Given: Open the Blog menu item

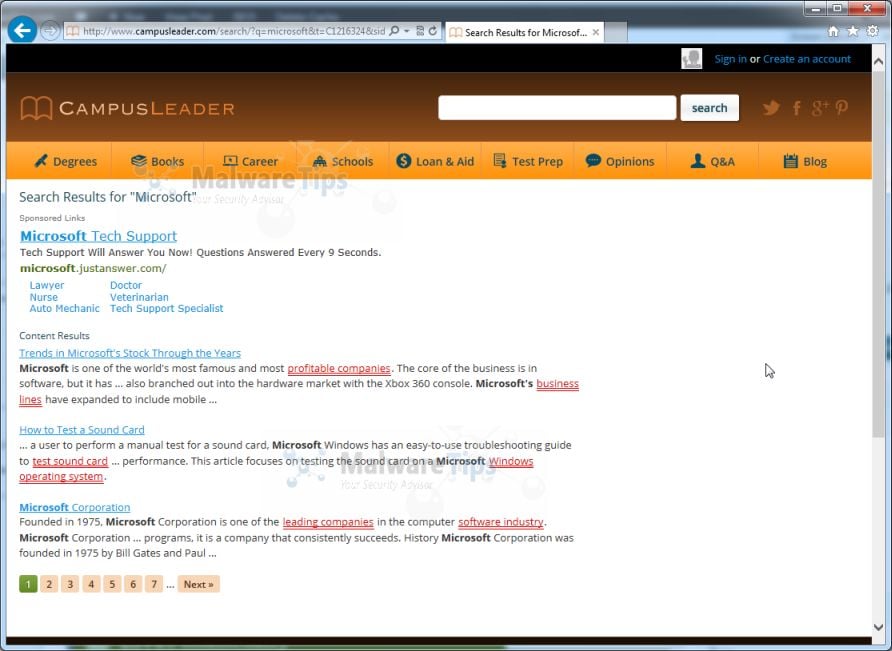Looking at the screenshot, I should click(x=805, y=161).
